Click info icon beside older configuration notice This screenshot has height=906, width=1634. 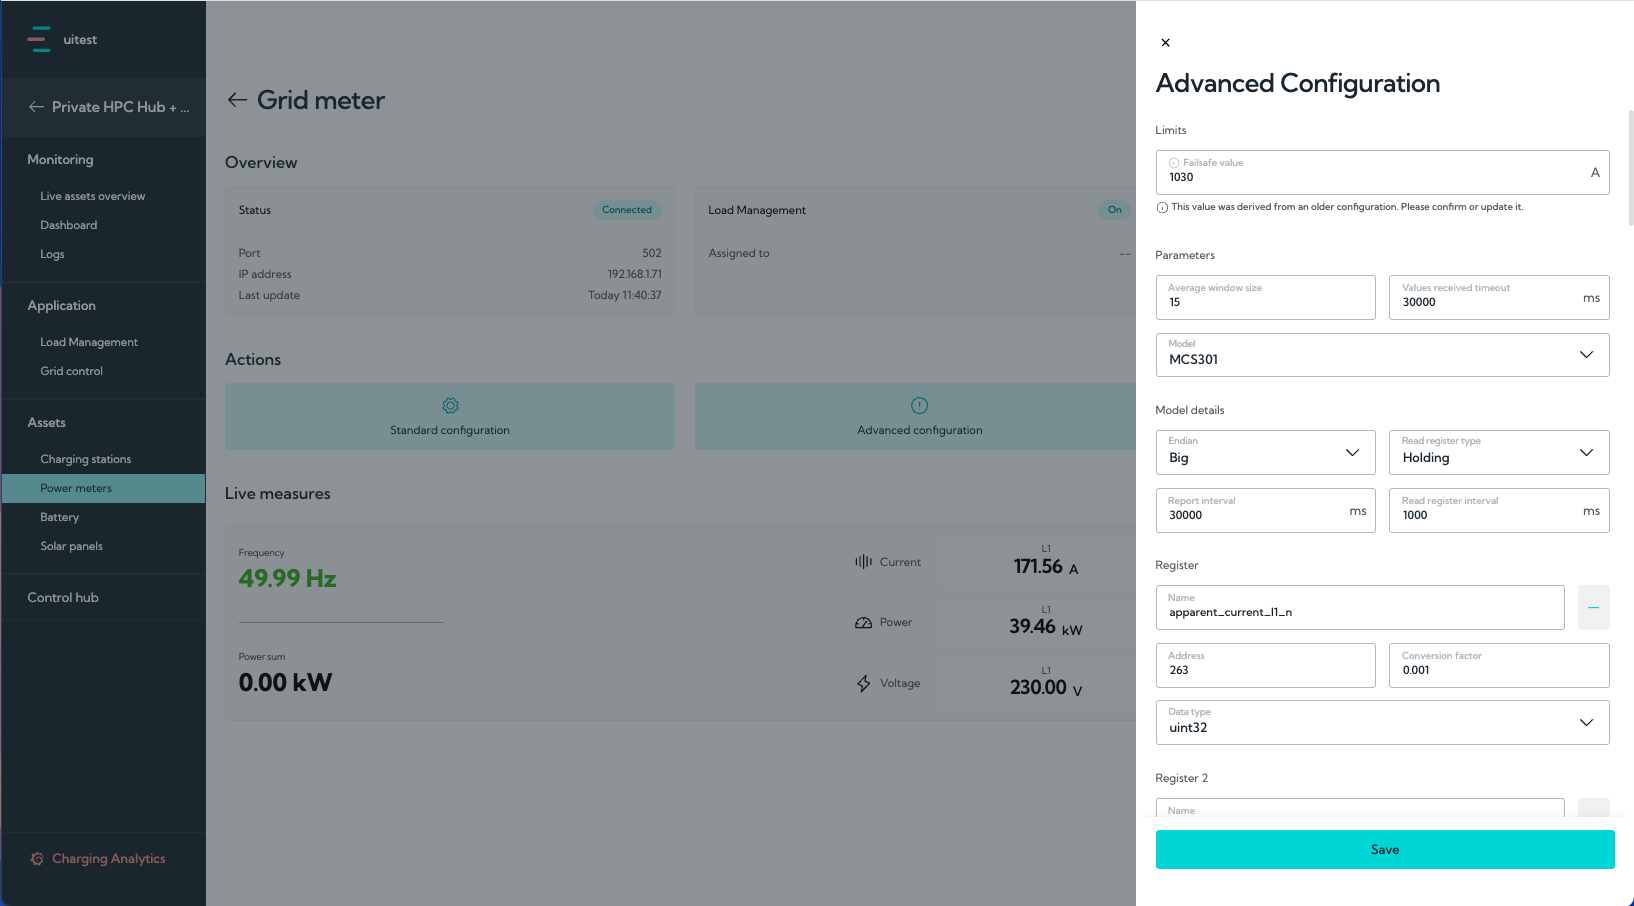(x=1162, y=208)
